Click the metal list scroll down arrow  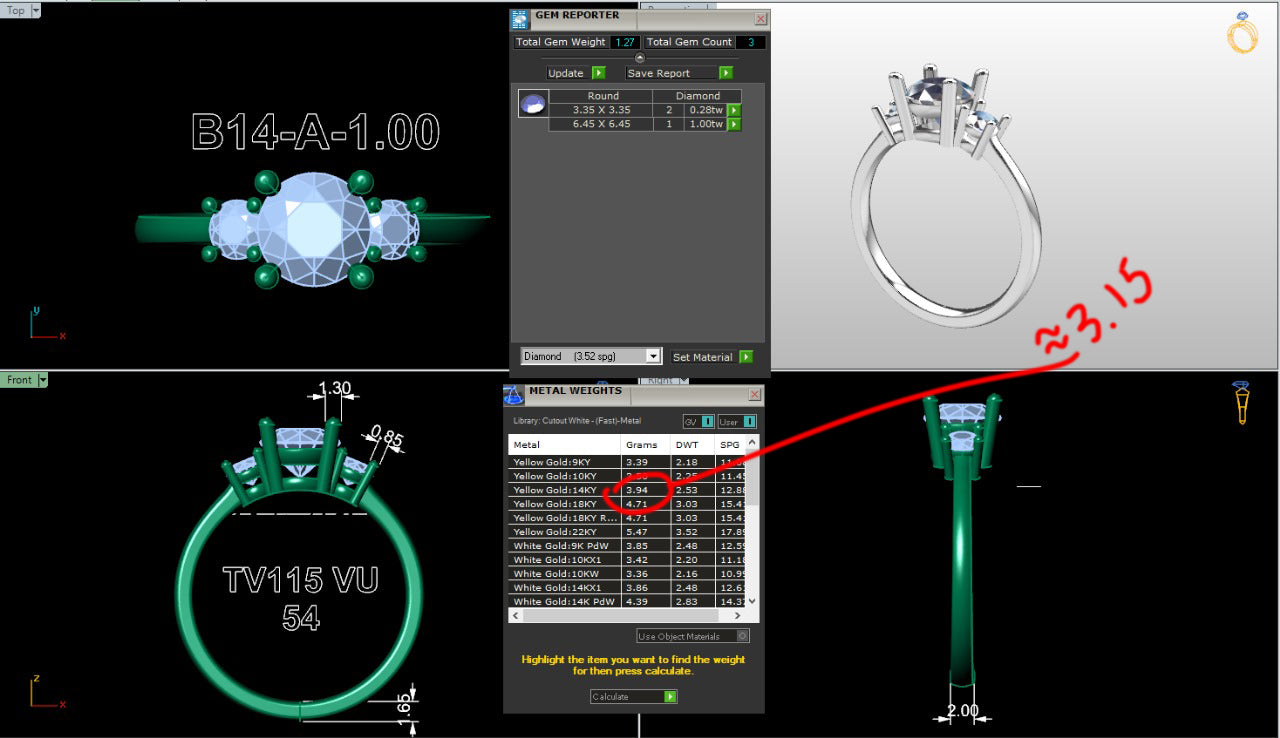[x=753, y=602]
